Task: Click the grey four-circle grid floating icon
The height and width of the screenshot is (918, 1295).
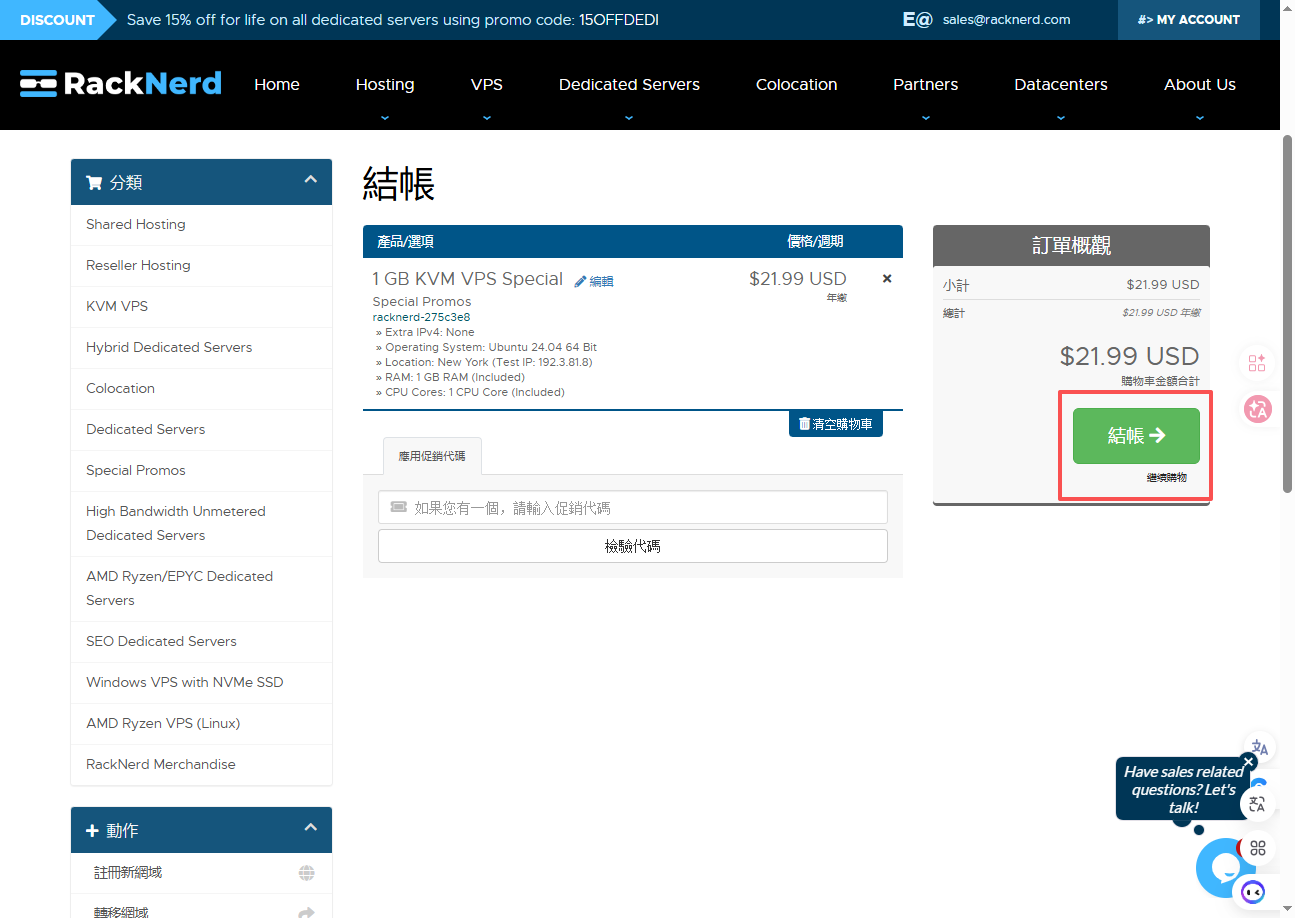Action: pos(1258,848)
